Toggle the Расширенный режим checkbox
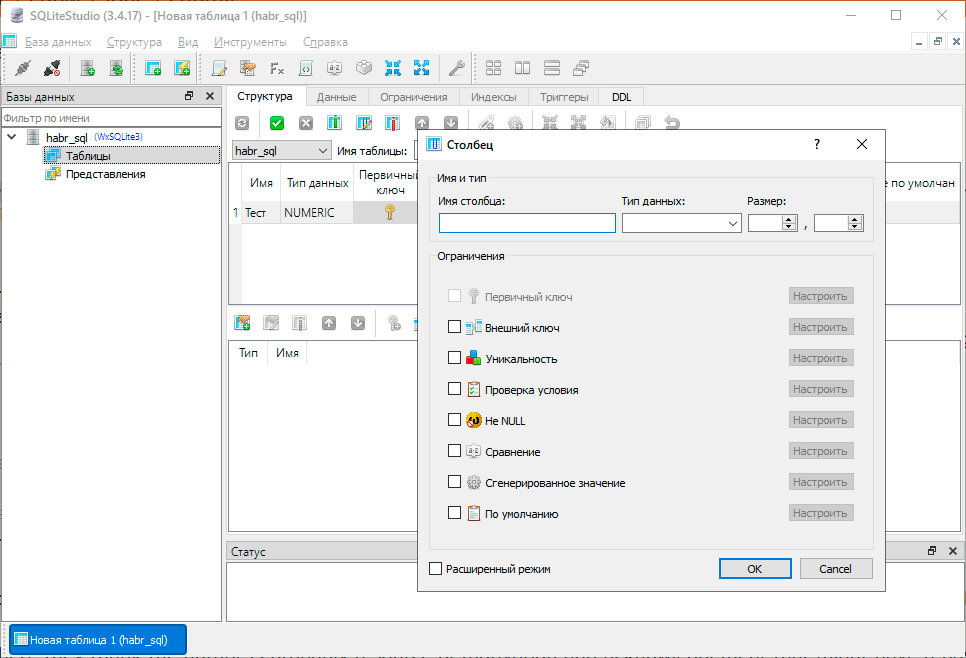Viewport: 966px width, 658px height. click(436, 569)
